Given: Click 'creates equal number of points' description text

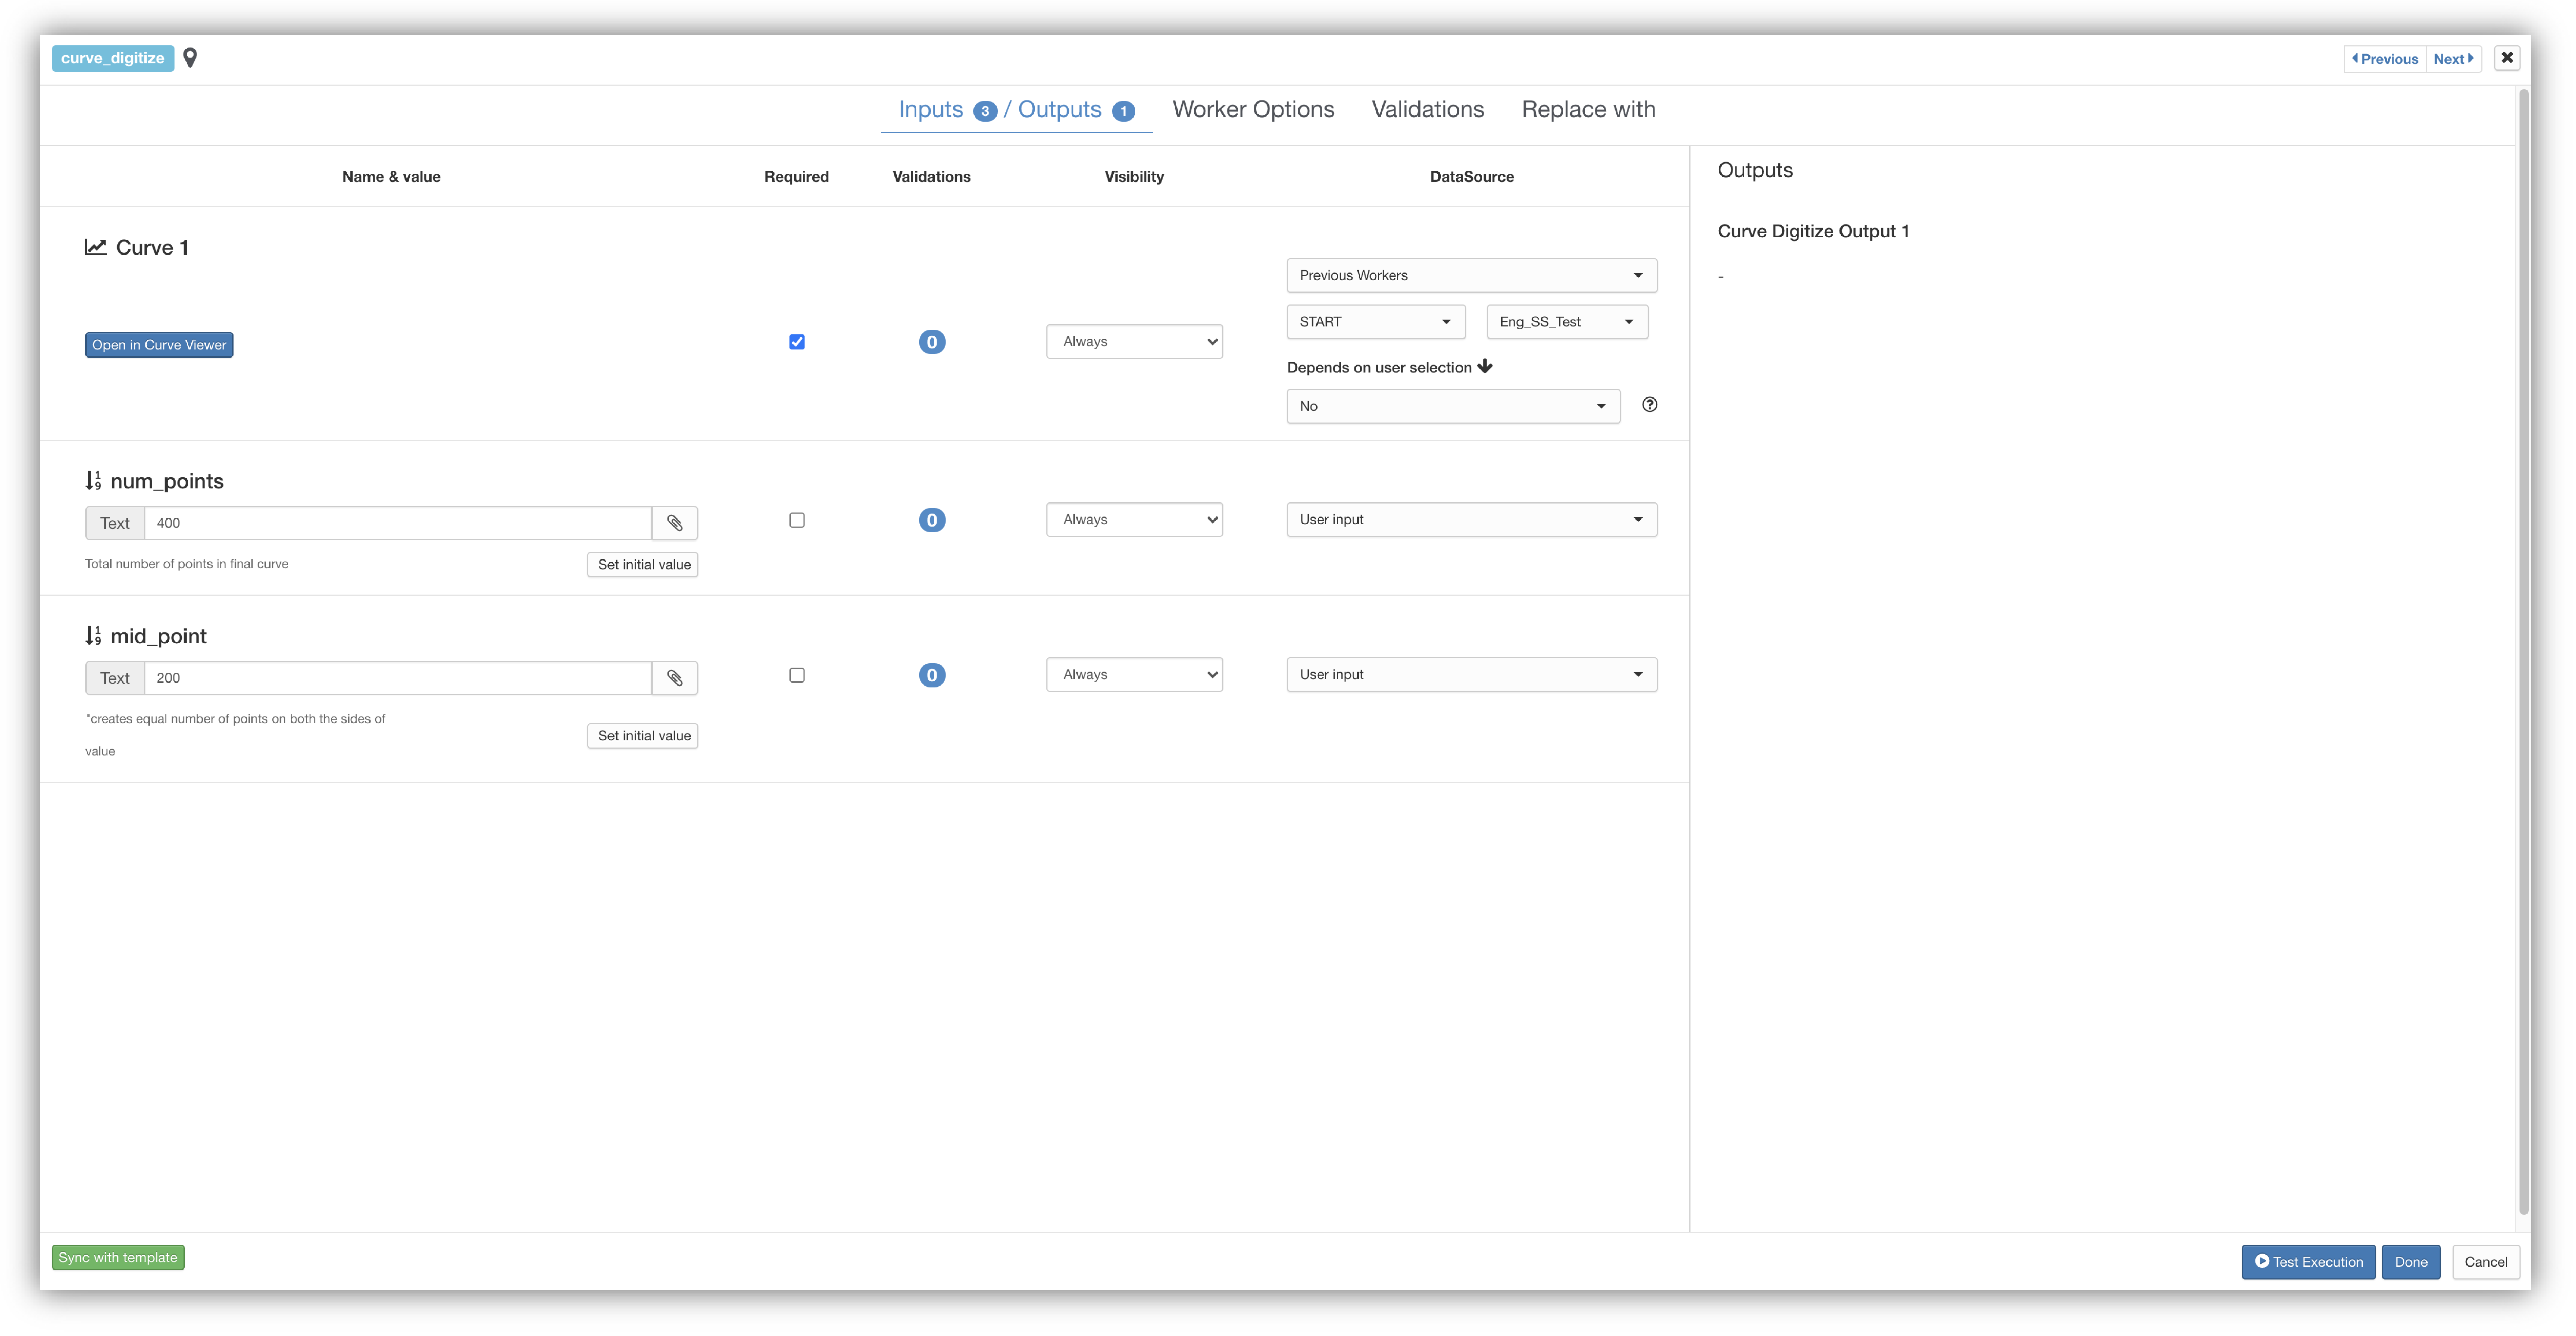Looking at the screenshot, I should 235,735.
